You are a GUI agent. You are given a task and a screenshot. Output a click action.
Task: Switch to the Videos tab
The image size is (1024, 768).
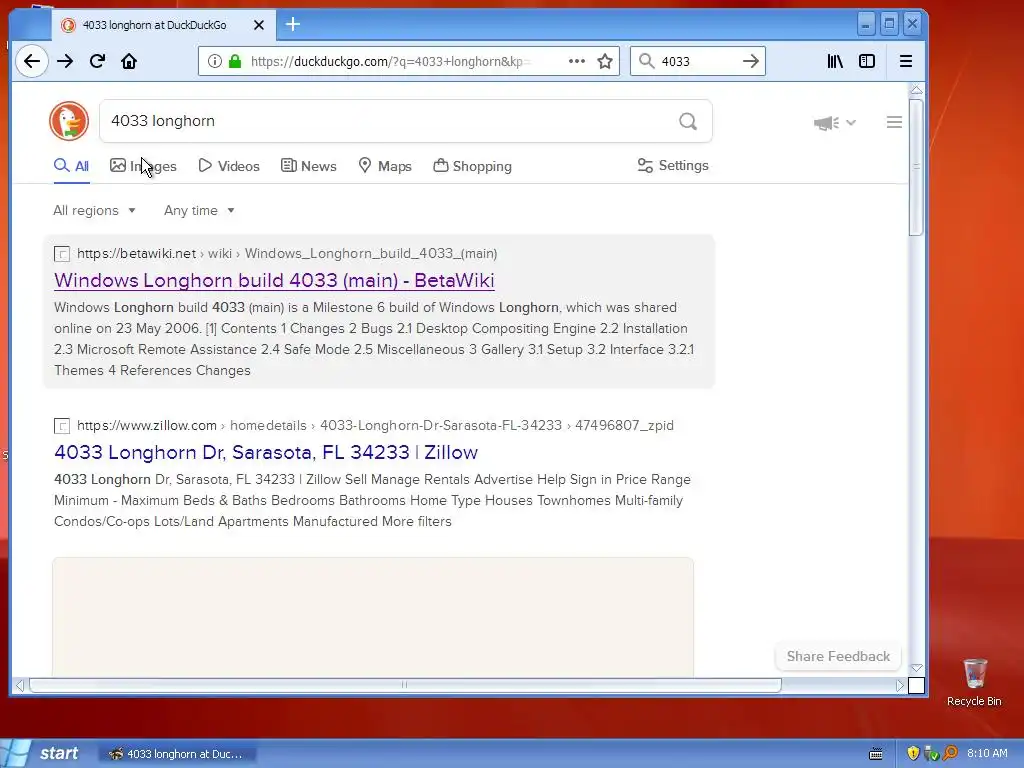pos(229,166)
